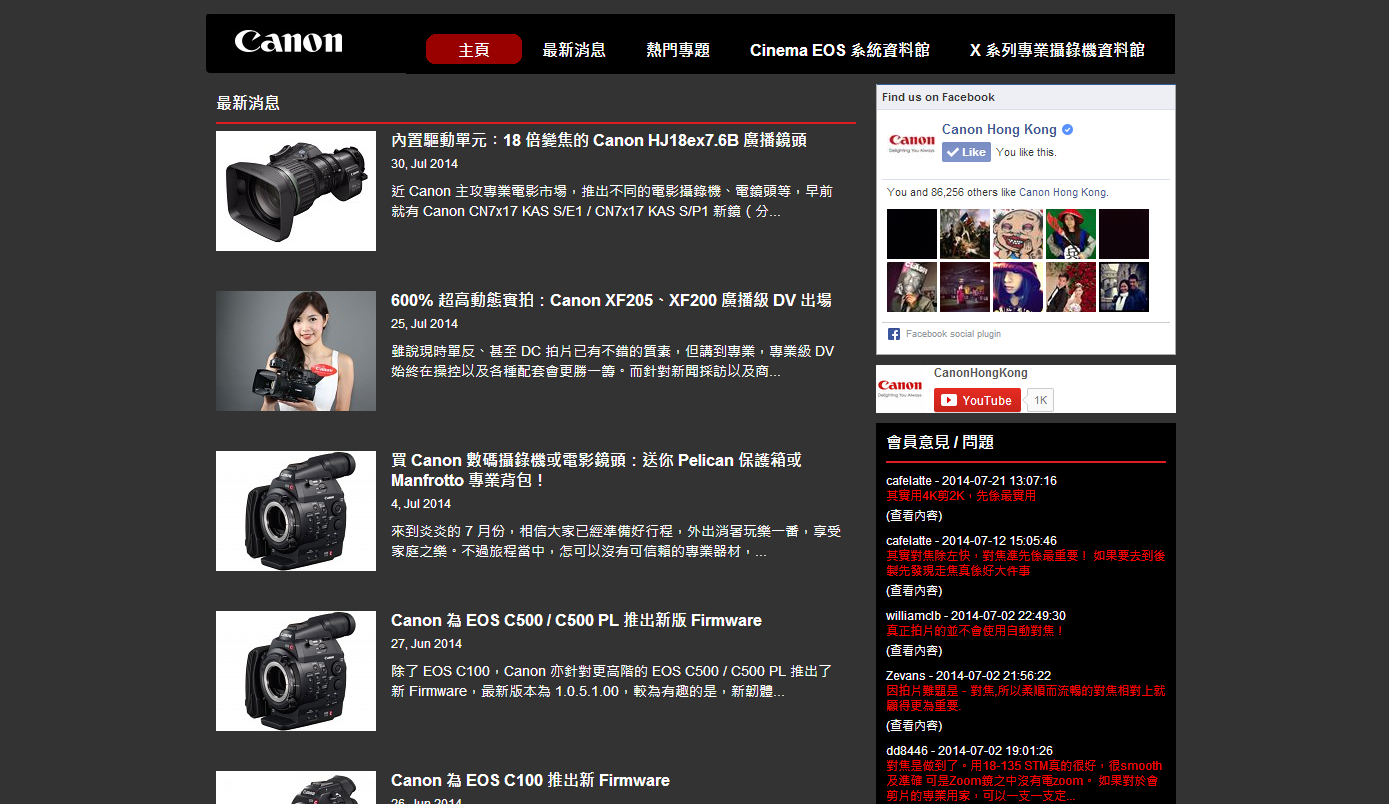Screen dimensions: 1389x804
Task: Click date 27, Jun 2014
Action: click(426, 644)
